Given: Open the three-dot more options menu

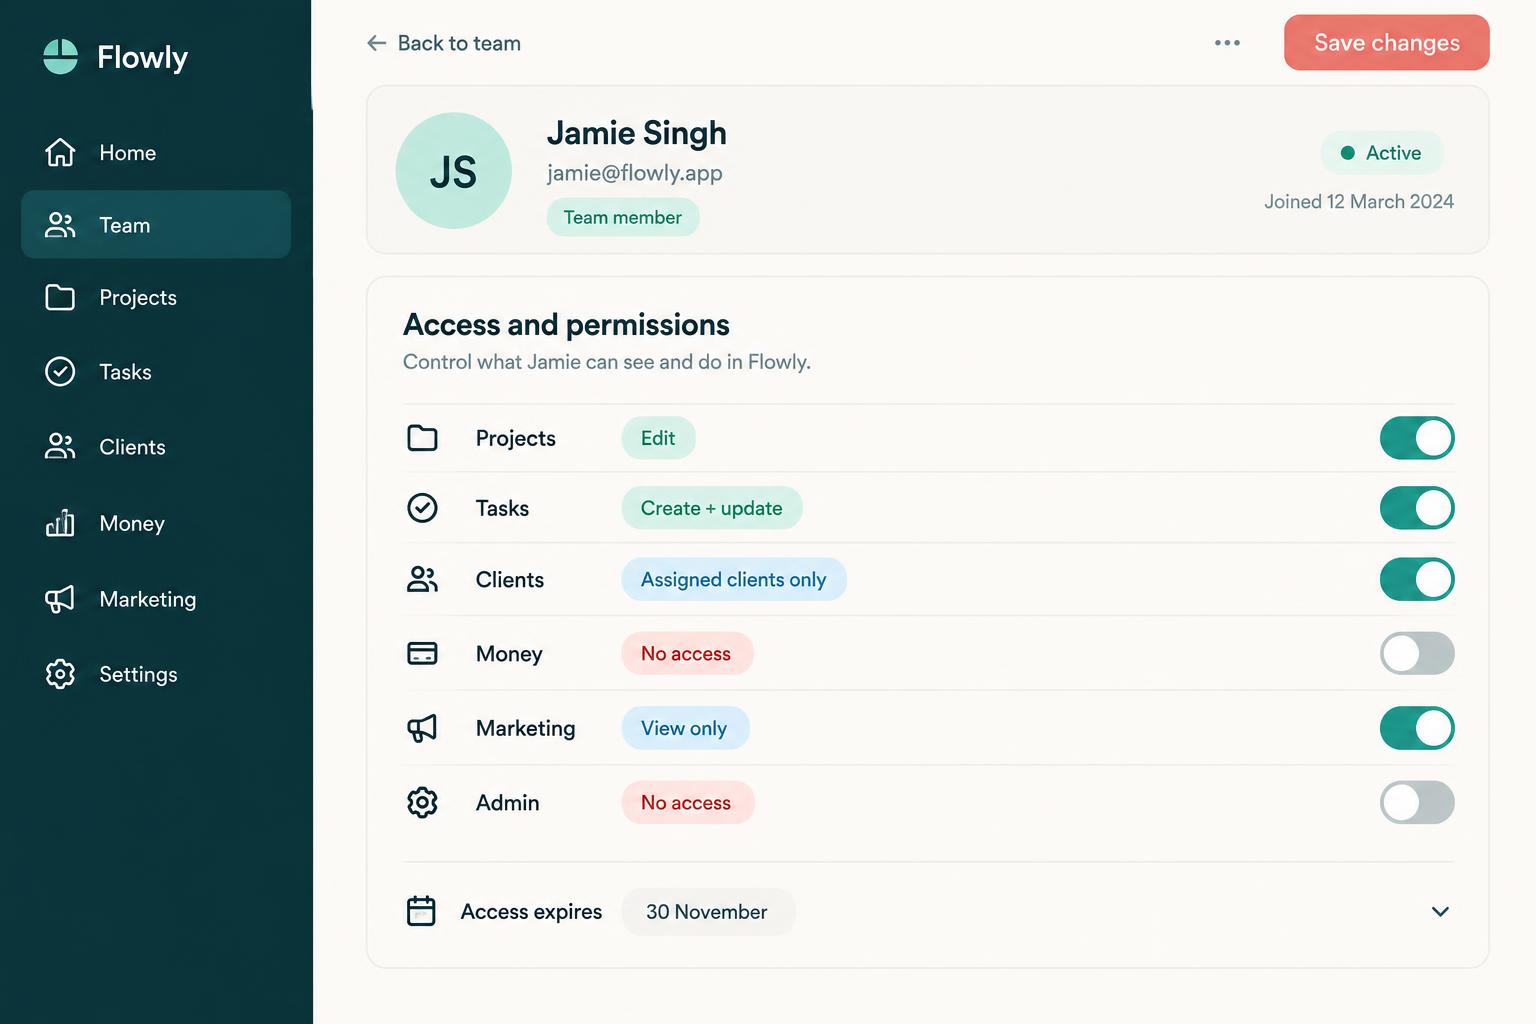Looking at the screenshot, I should tap(1227, 43).
